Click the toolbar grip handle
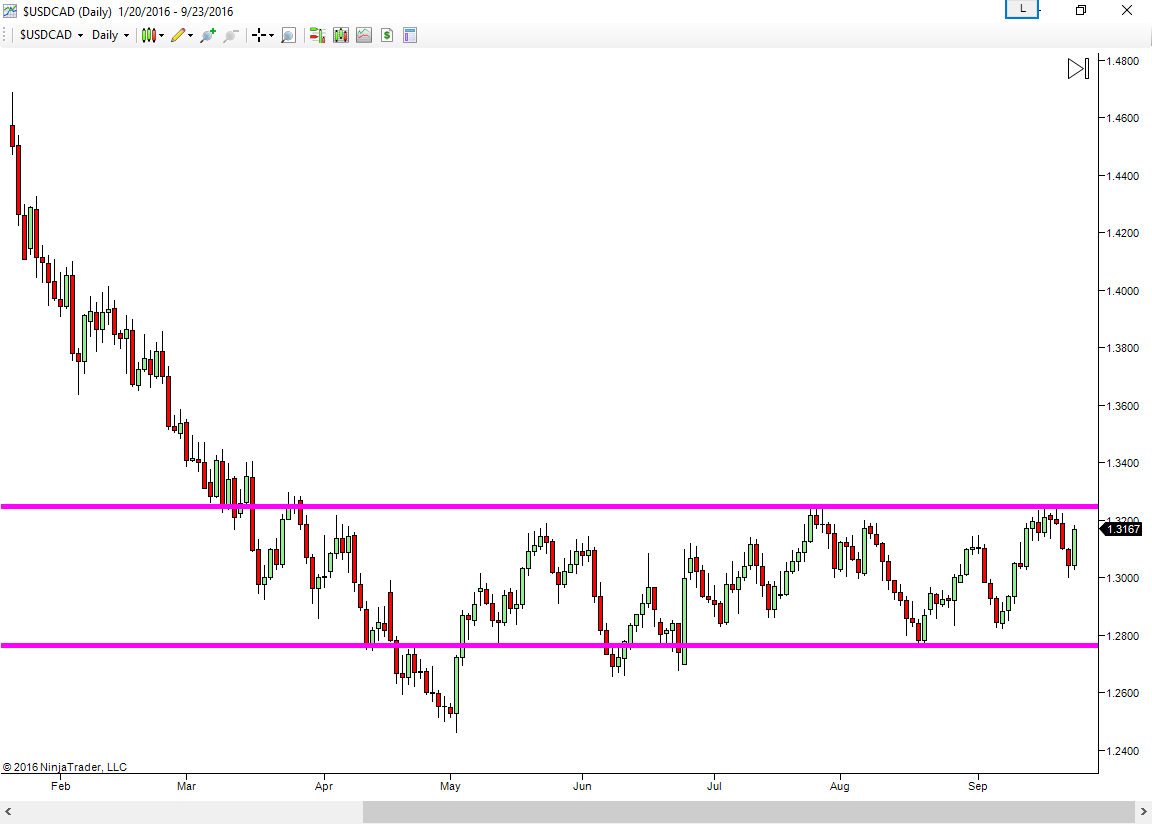This screenshot has width=1152, height=824. pos(6,35)
